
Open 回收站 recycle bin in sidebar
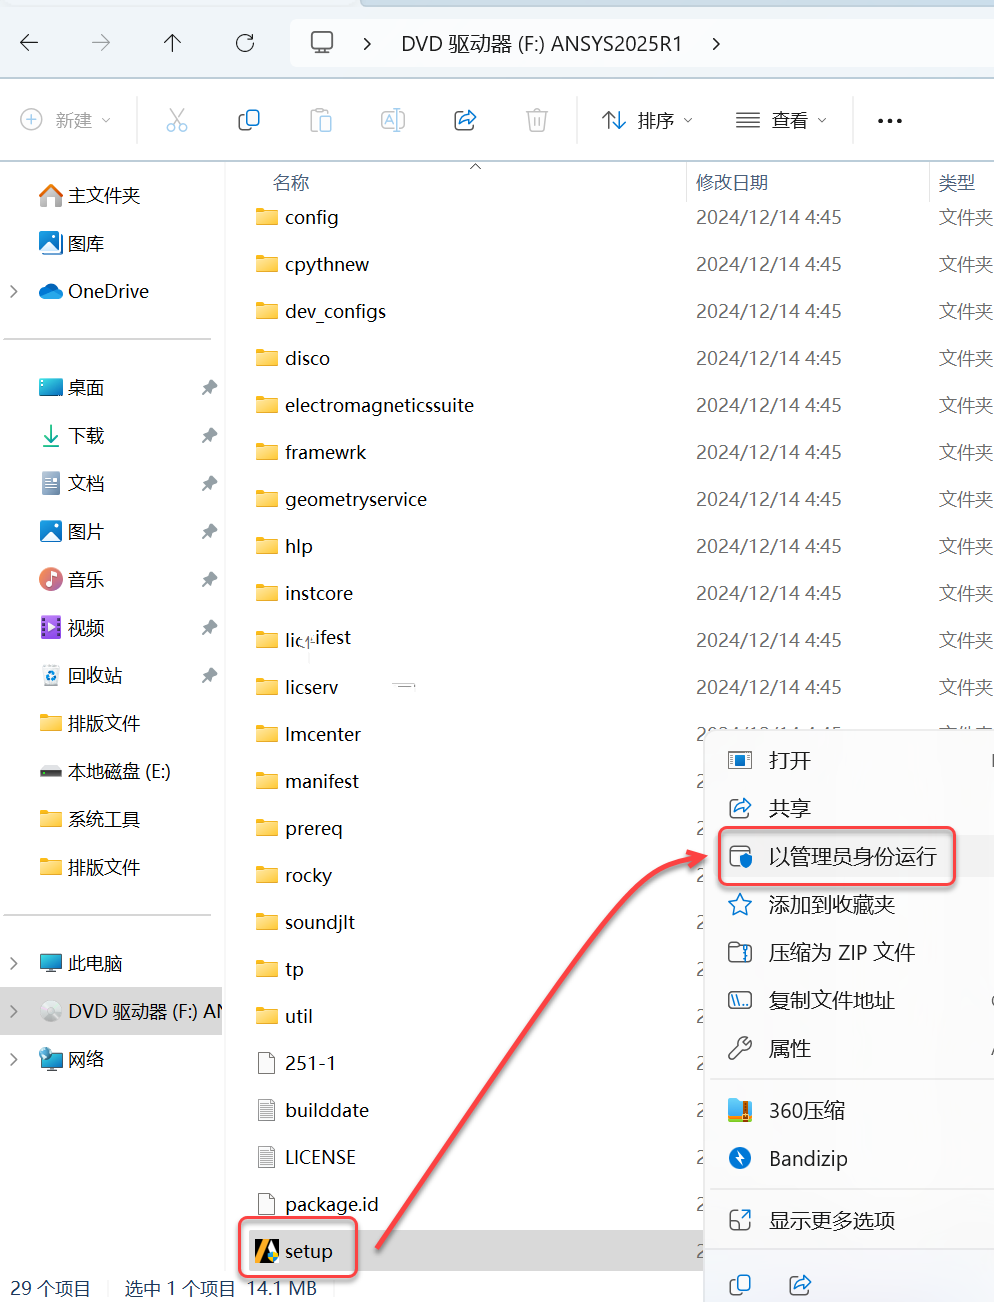(x=95, y=676)
